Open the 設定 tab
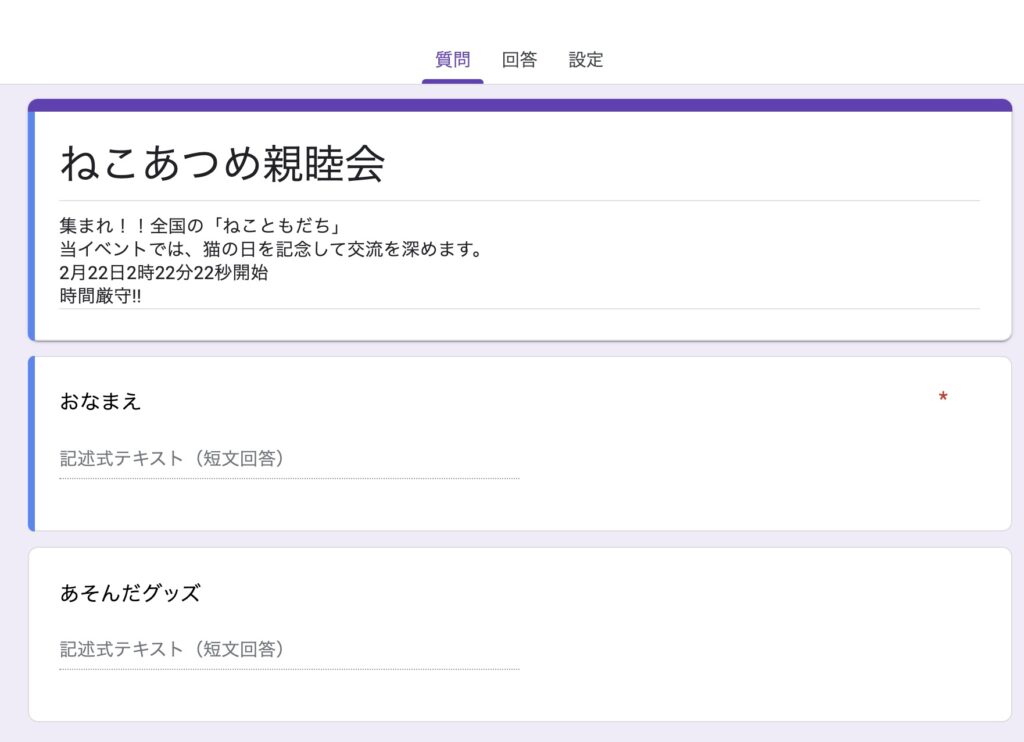Screen dimensions: 1024x742 [586, 59]
